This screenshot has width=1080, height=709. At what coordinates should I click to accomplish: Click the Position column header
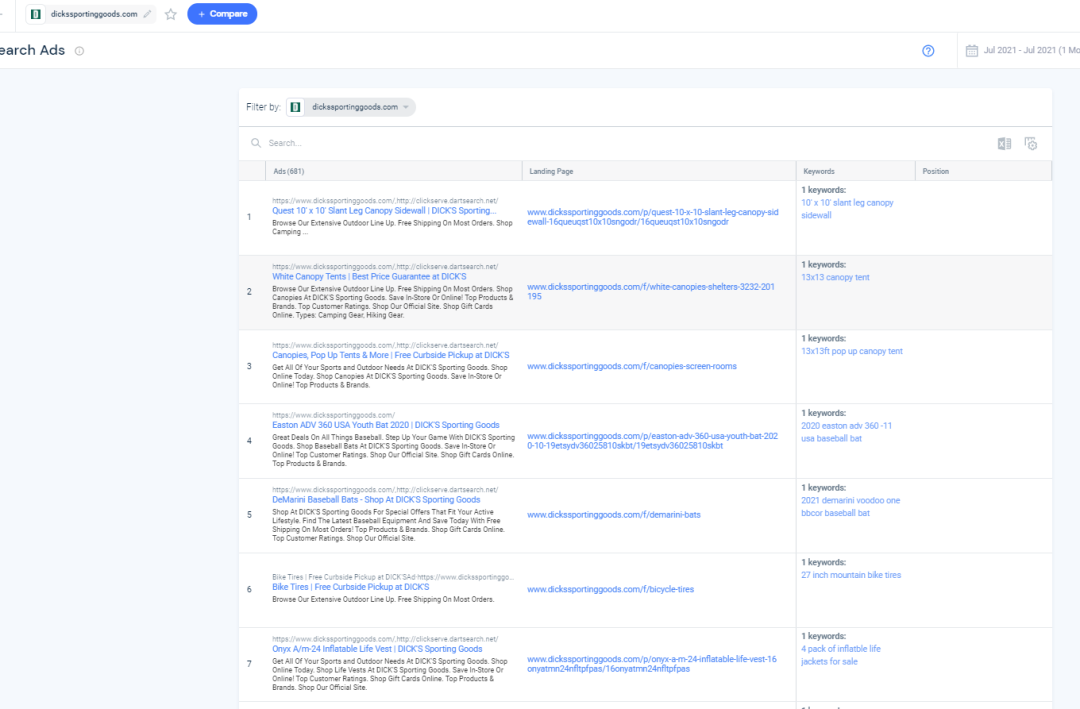[935, 171]
